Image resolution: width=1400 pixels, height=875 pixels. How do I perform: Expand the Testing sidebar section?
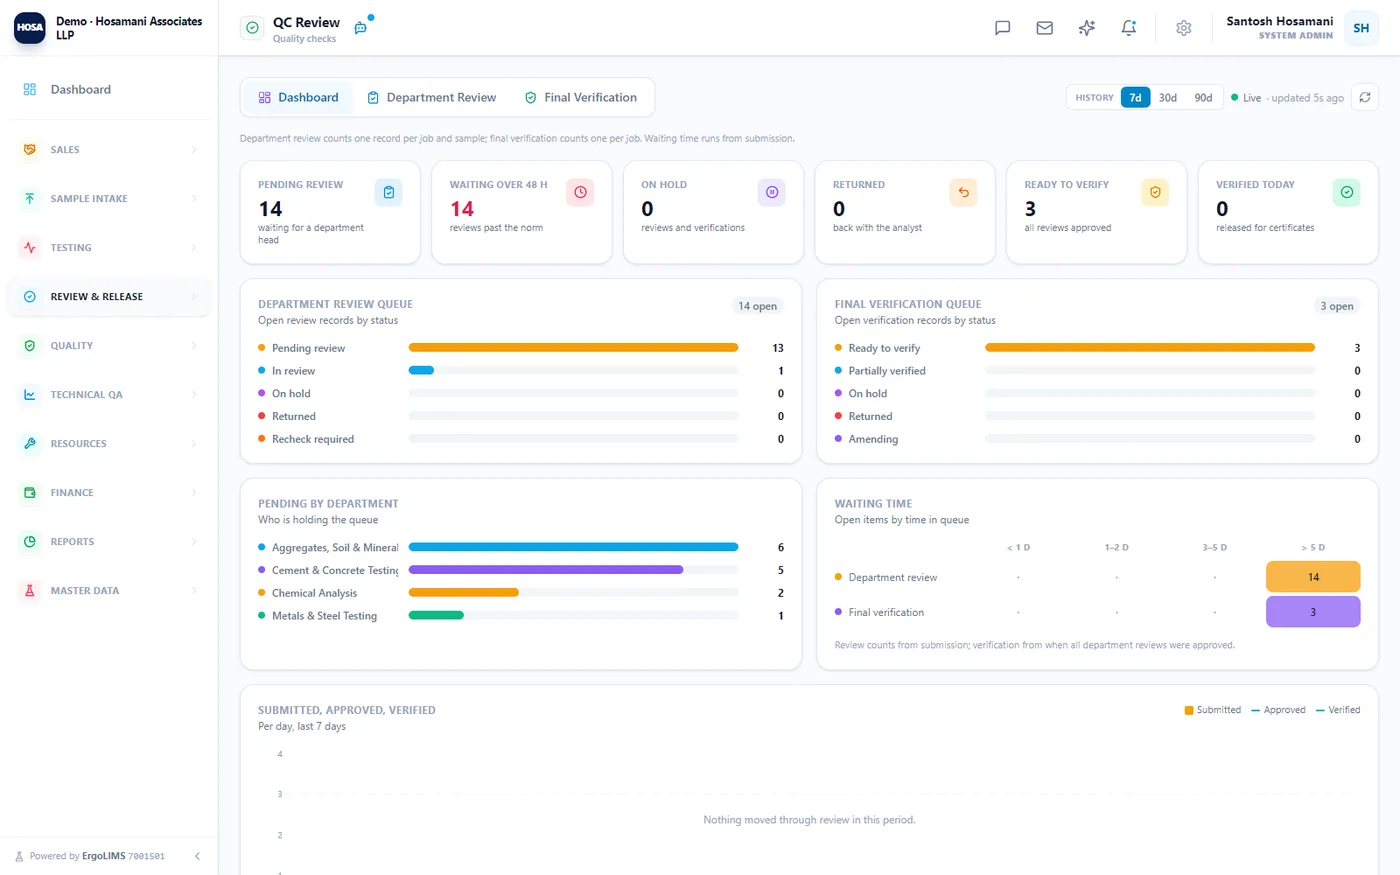click(x=109, y=247)
